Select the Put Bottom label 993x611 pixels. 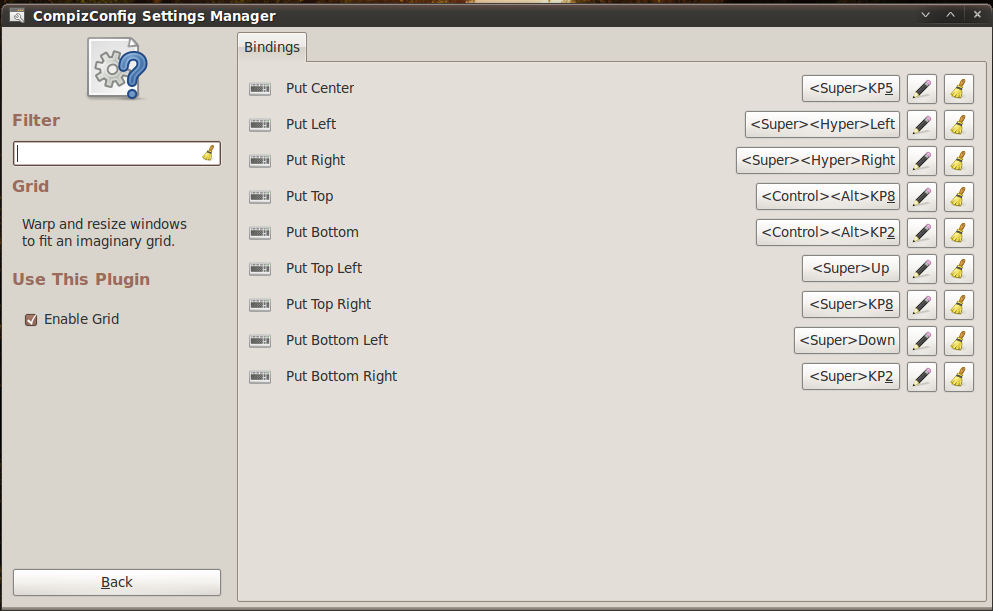pos(322,232)
